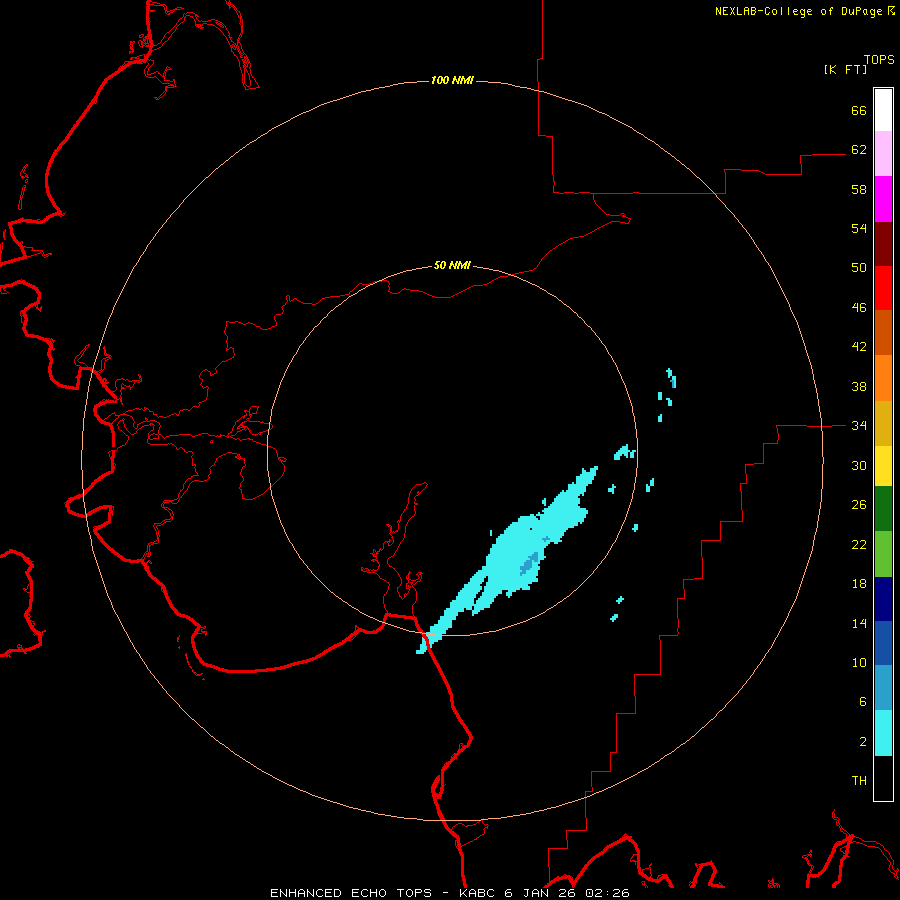Click the legend value '46'
Viewport: 900px width, 900px height.
(x=859, y=308)
